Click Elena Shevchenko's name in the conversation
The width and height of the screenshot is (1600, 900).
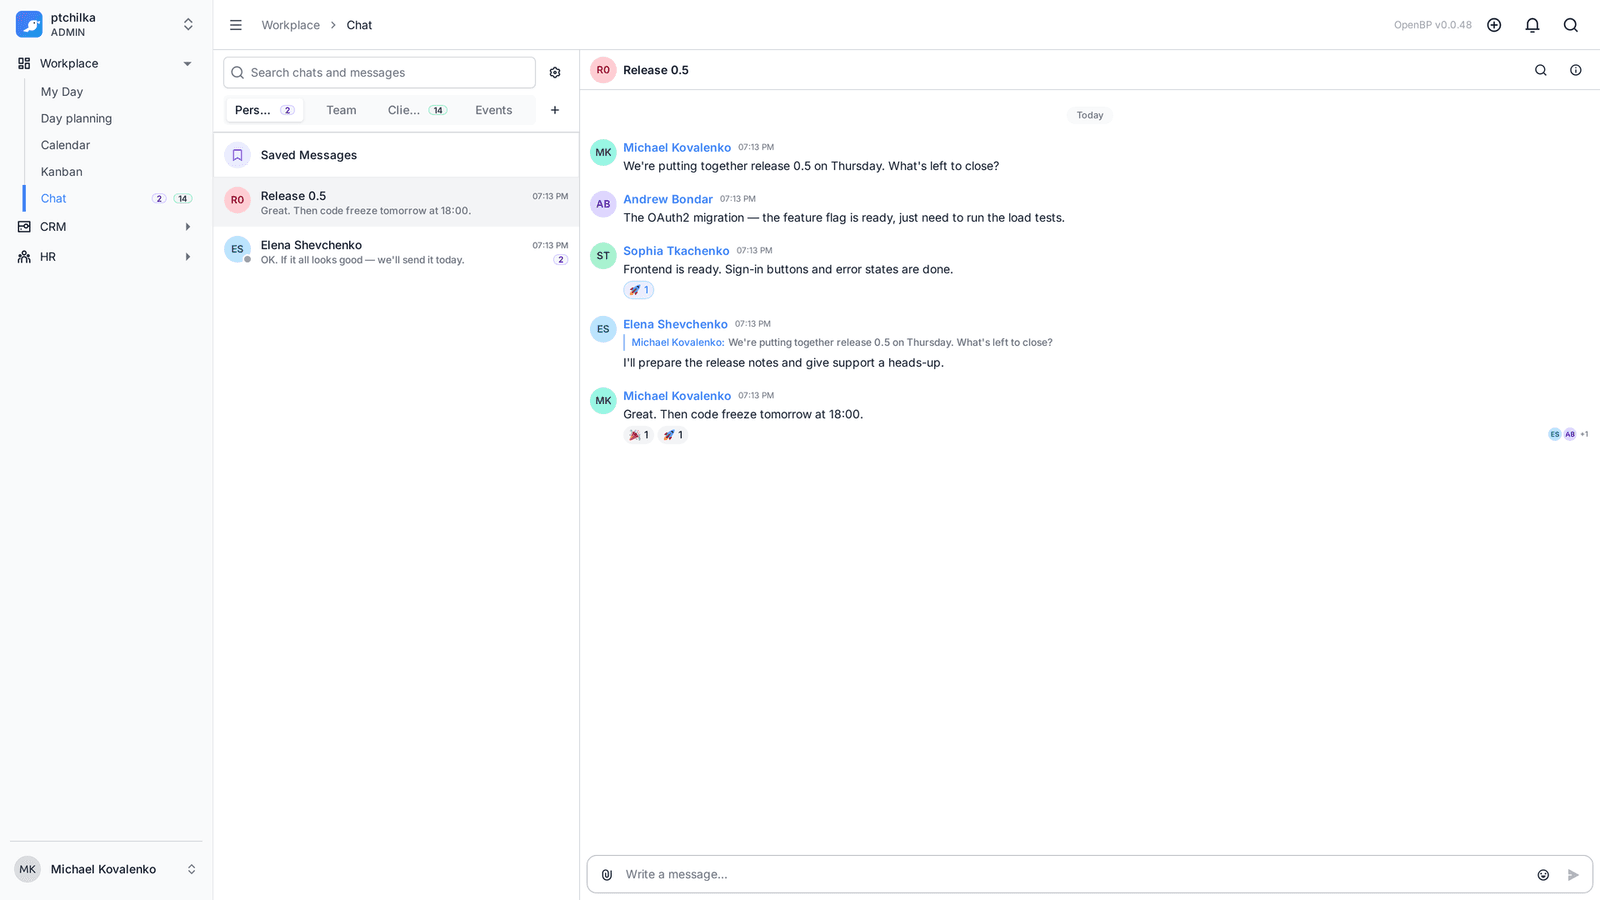[675, 324]
